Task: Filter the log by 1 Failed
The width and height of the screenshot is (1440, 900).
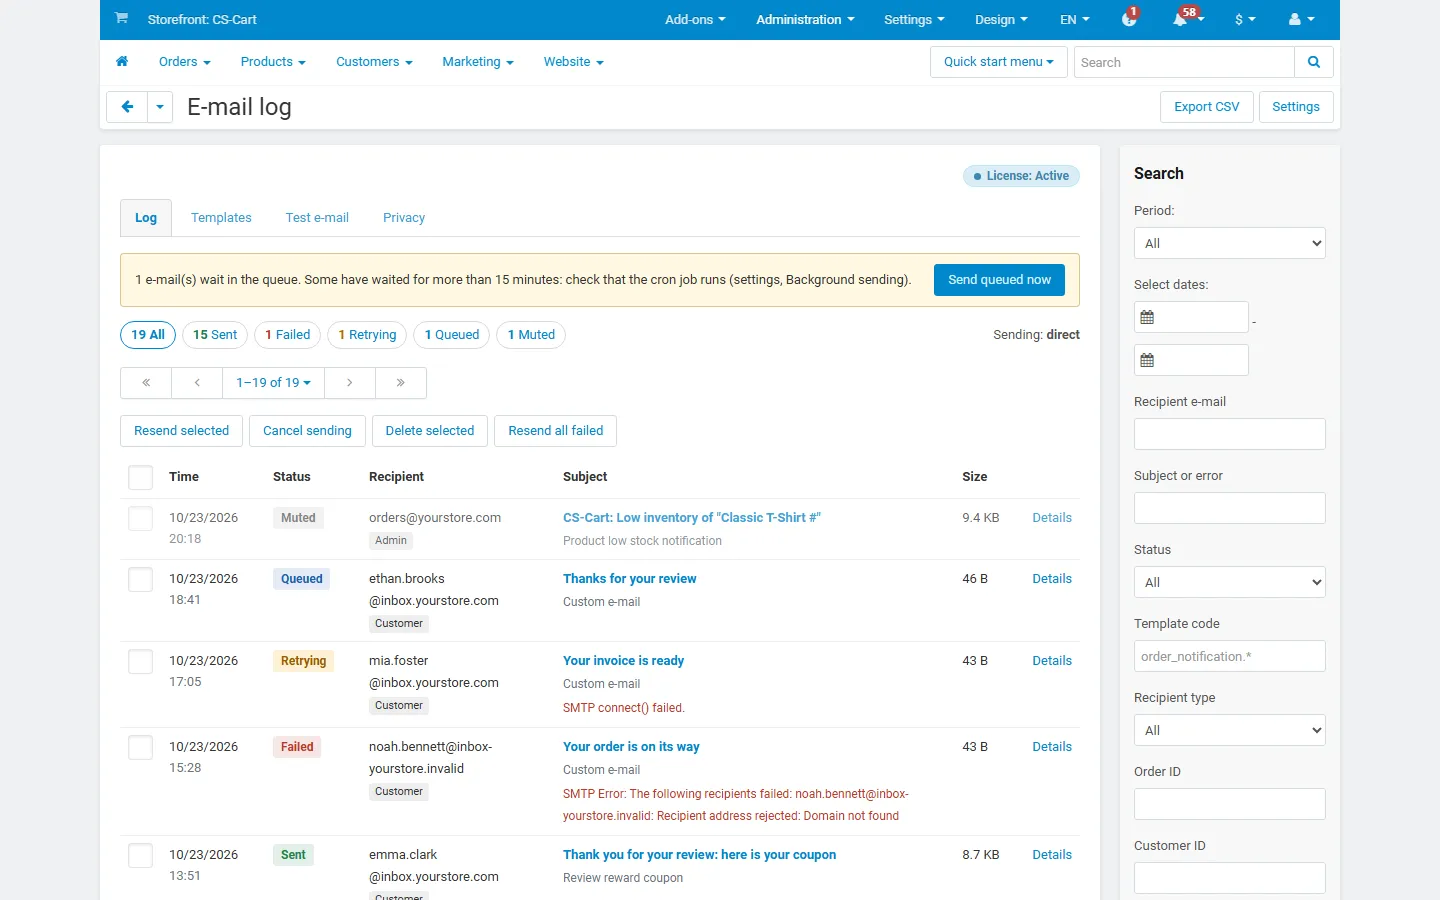Action: pos(288,335)
